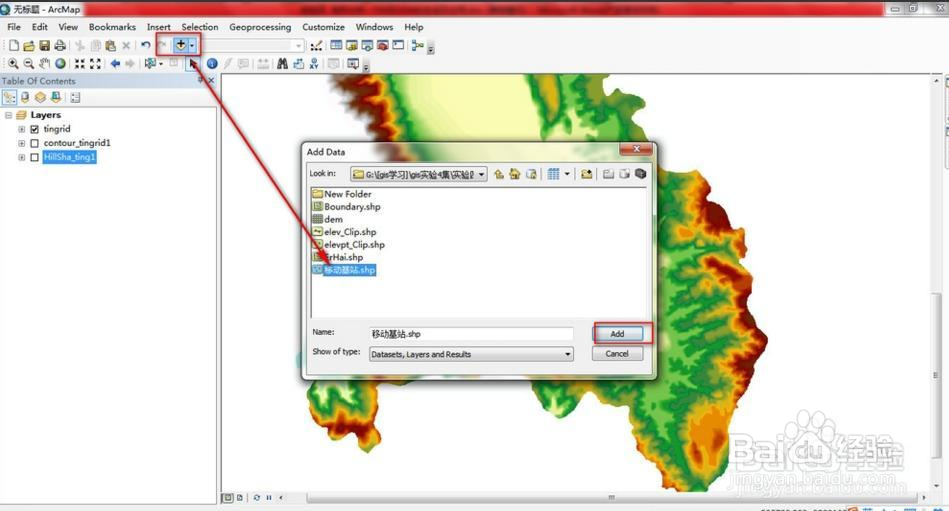The height and width of the screenshot is (511, 949).
Task: Select the Zoom Out tool
Action: point(28,64)
